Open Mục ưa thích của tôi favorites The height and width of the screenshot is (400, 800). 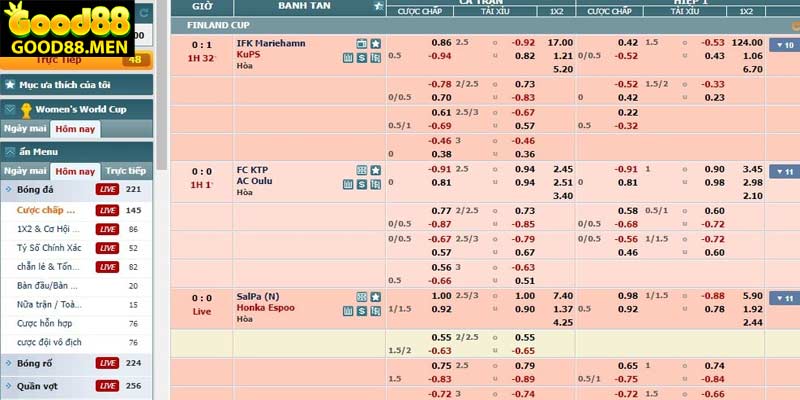click(77, 85)
